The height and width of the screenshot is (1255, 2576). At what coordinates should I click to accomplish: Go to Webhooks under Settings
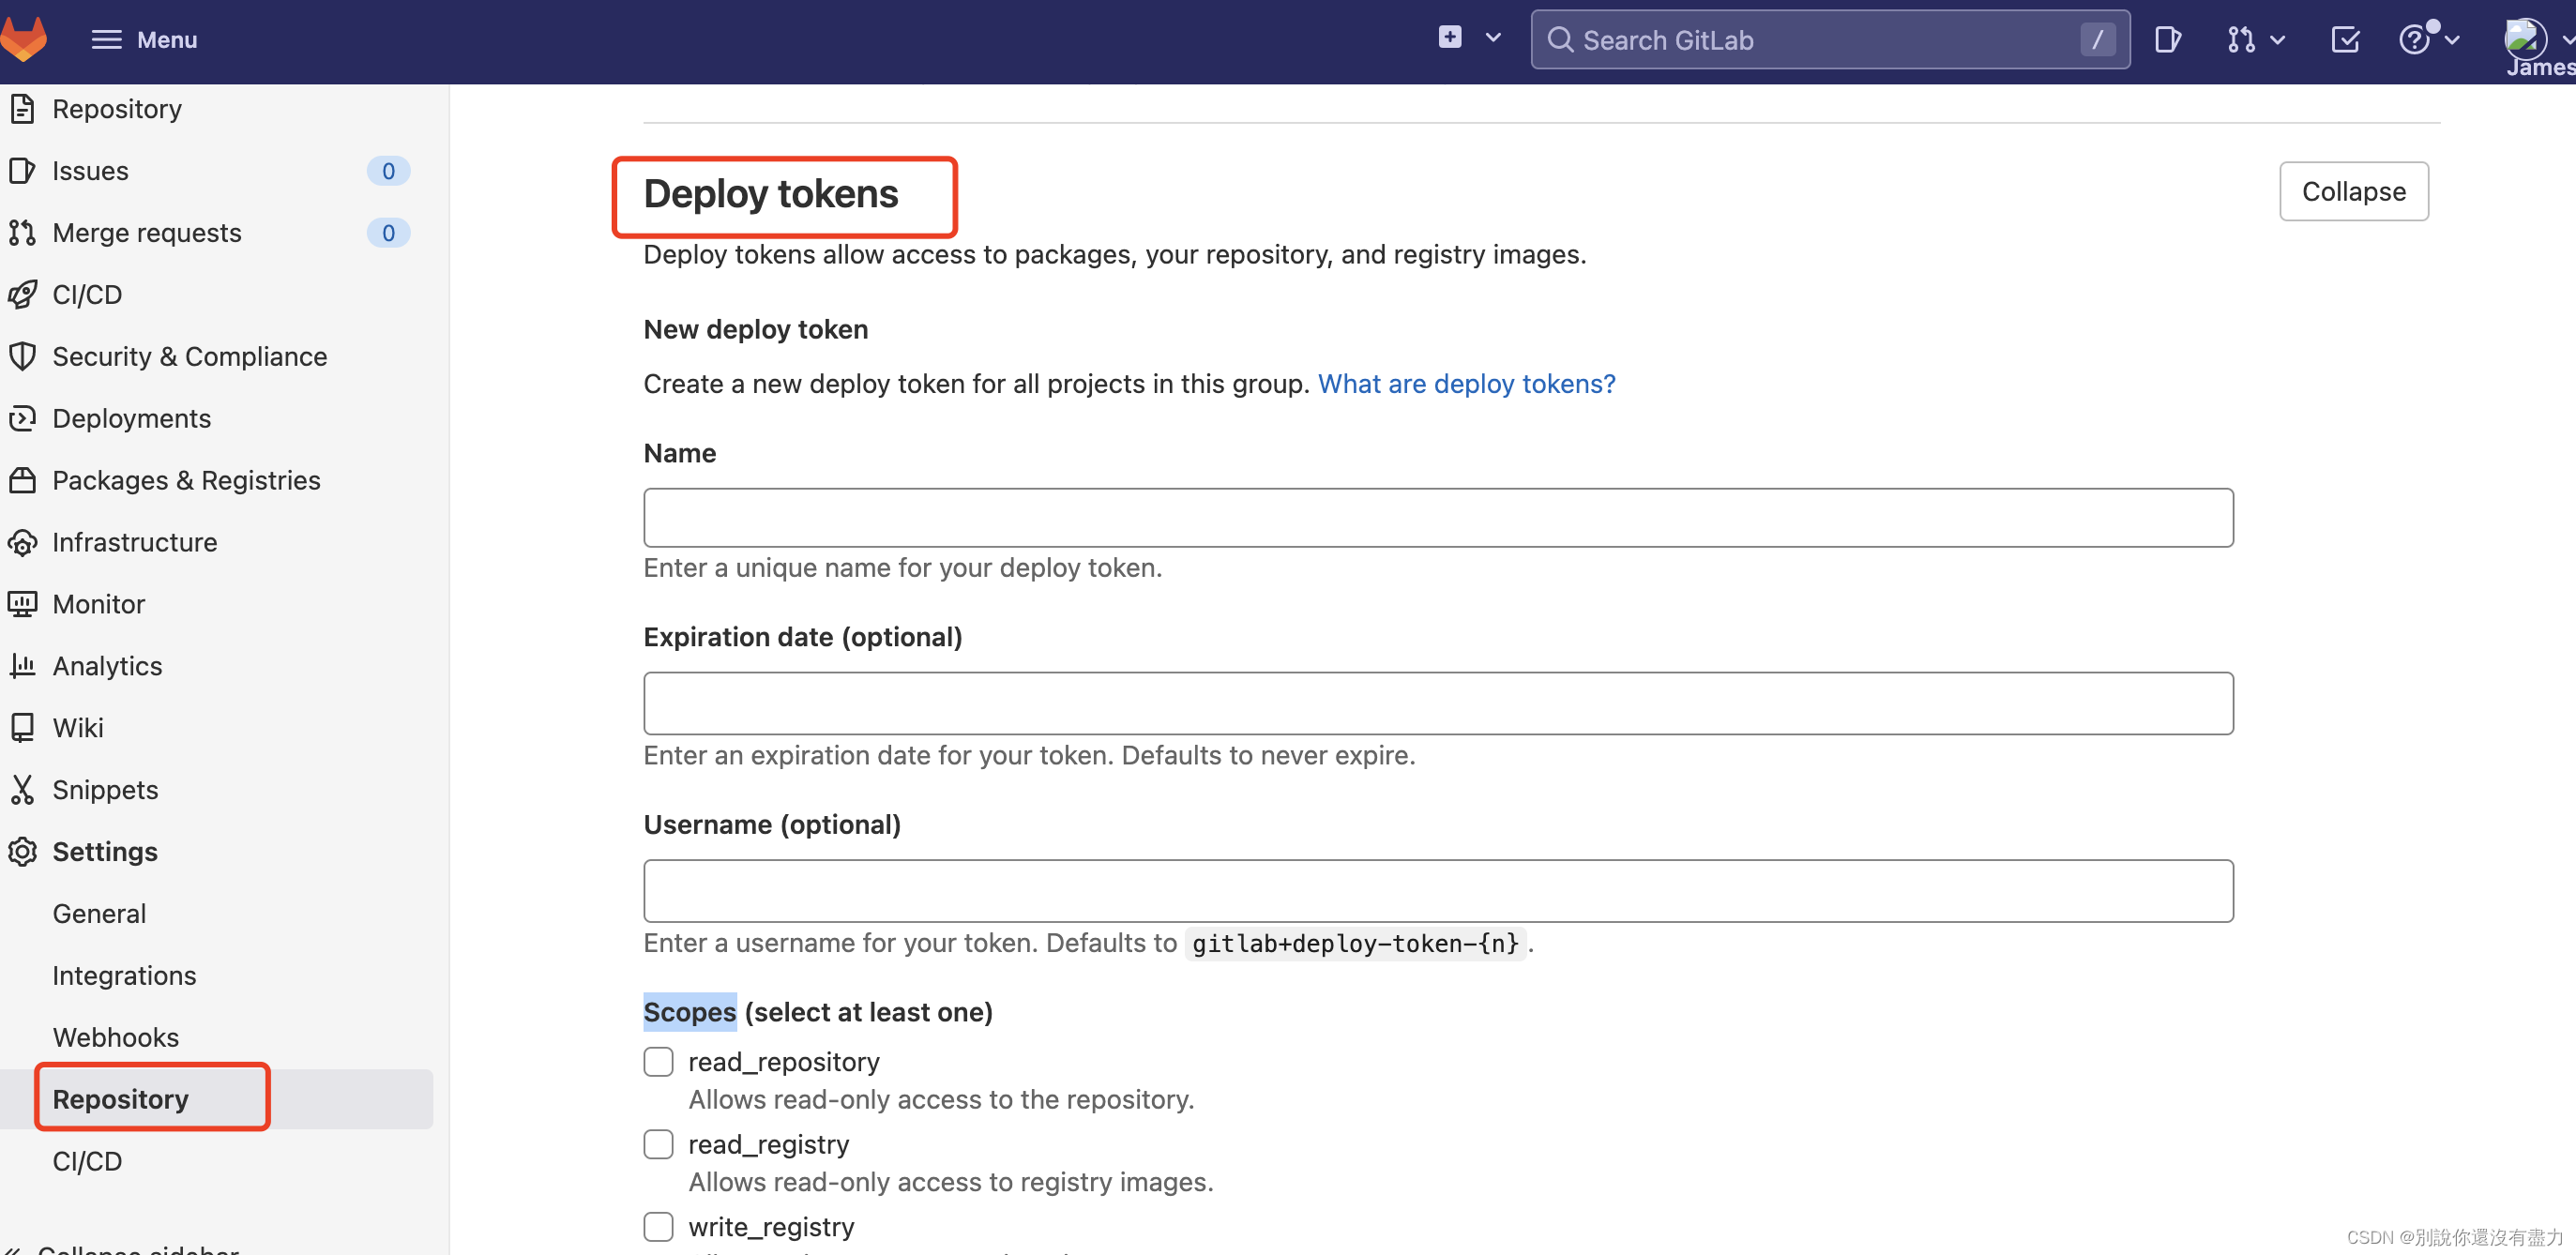click(x=115, y=1037)
